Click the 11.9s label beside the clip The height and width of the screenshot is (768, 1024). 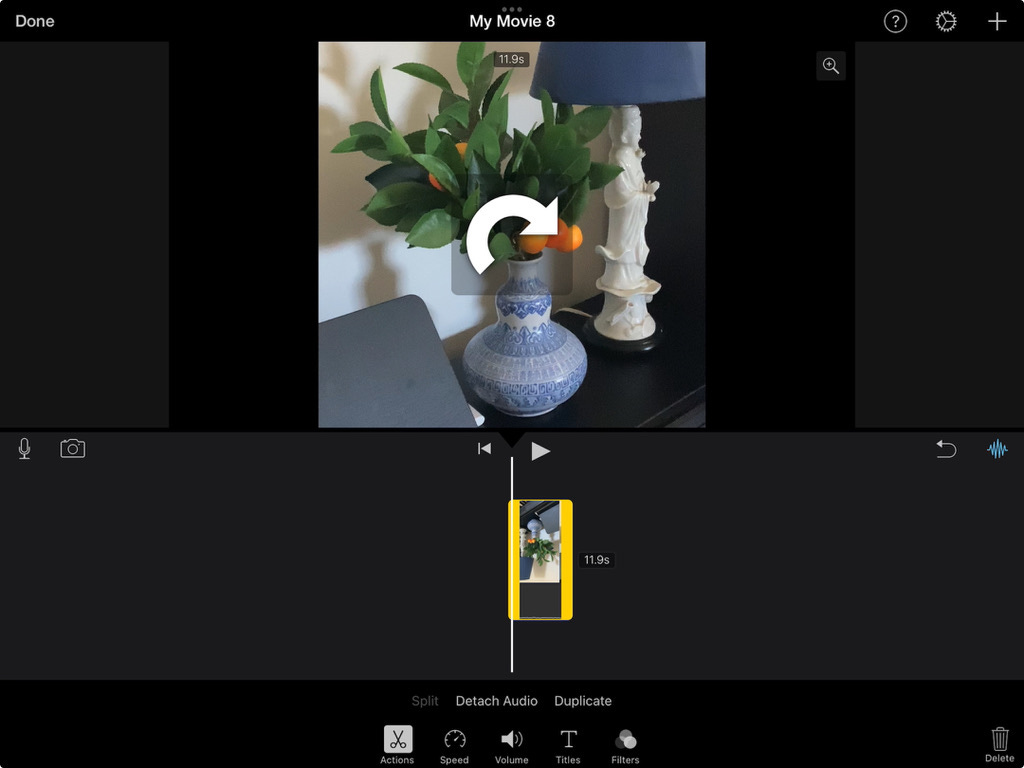coord(596,560)
